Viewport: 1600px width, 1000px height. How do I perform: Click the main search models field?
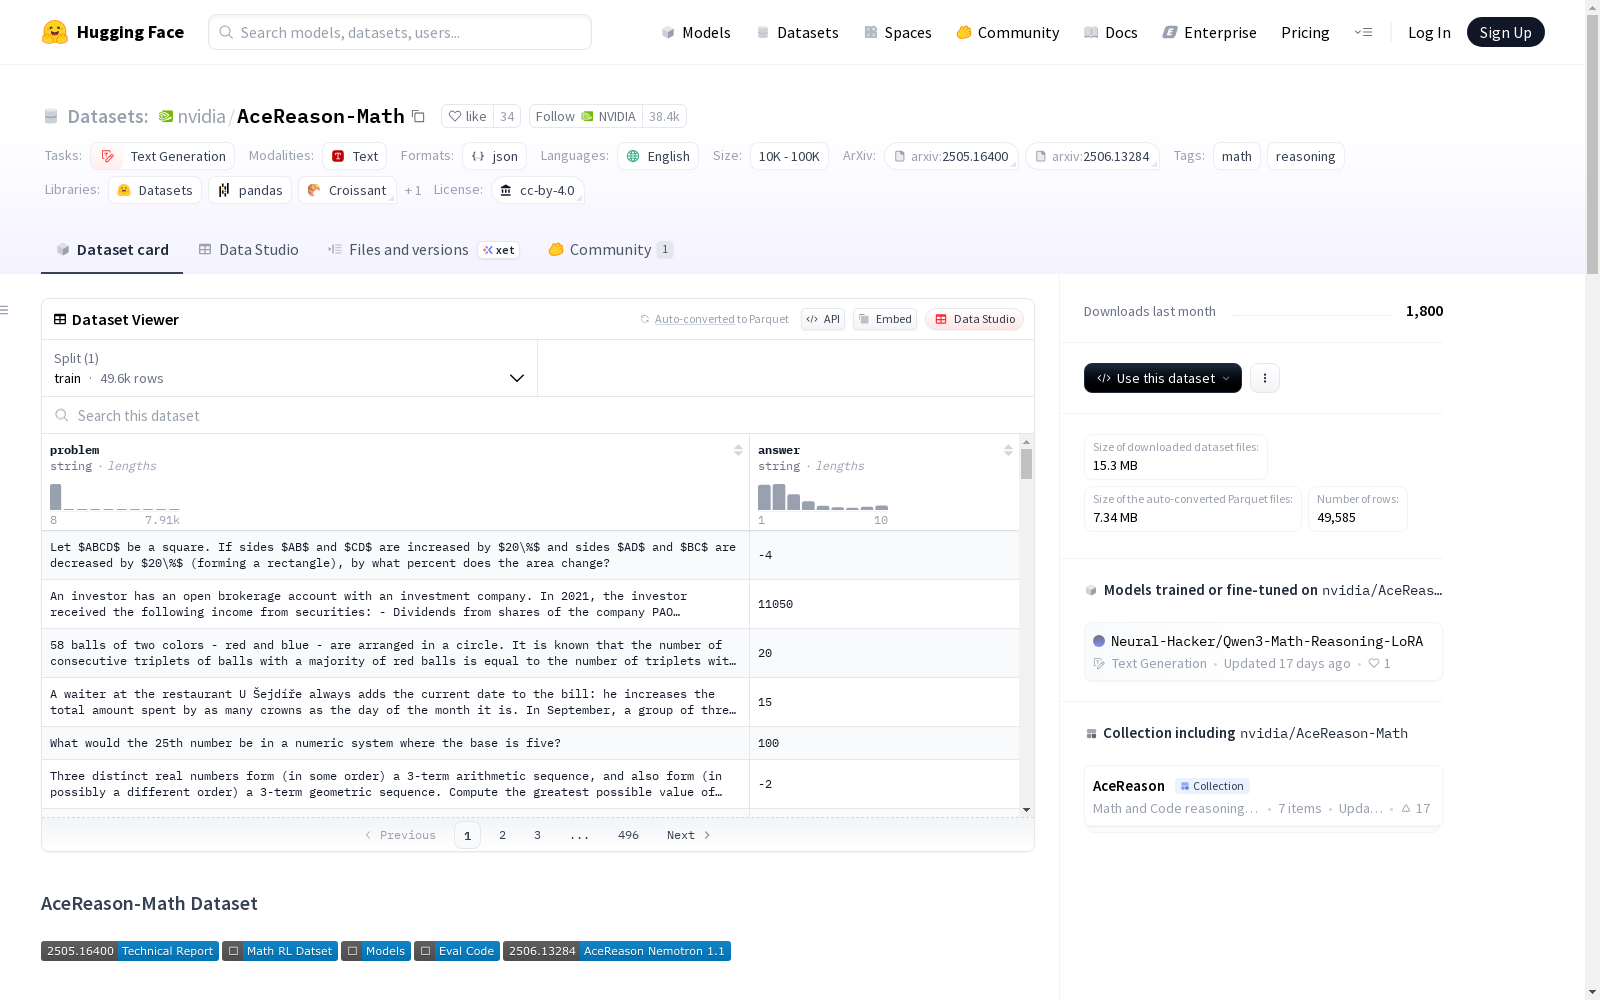400,32
